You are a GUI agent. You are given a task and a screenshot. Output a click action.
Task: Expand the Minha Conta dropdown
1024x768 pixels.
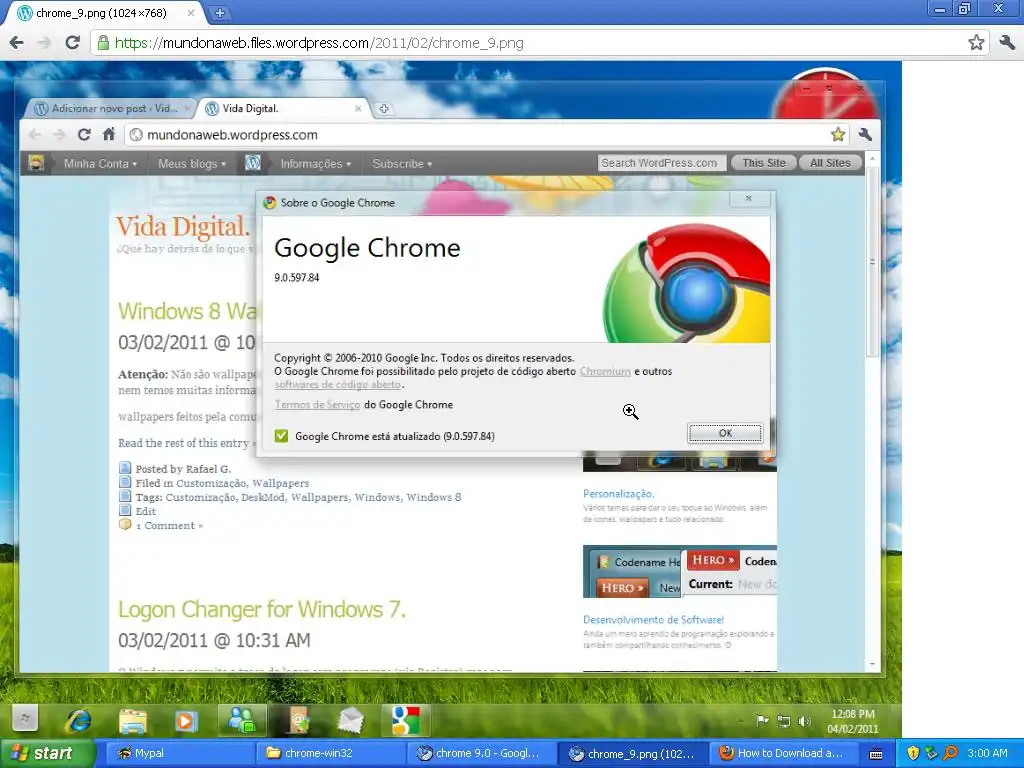pos(101,164)
